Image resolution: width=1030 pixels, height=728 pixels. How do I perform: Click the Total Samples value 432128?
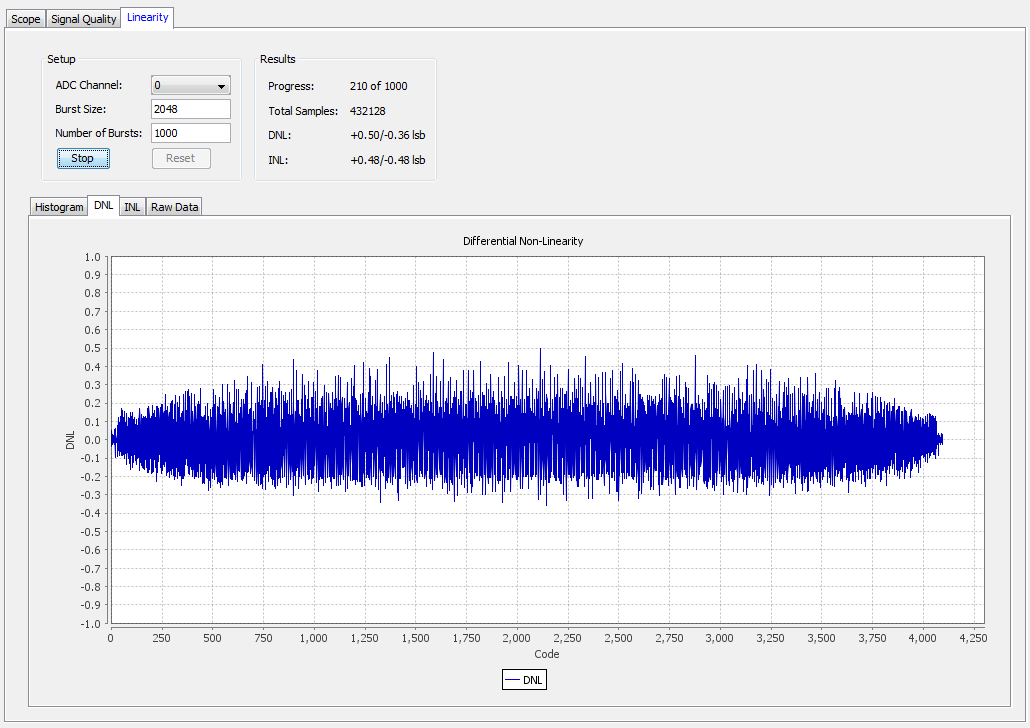click(x=367, y=111)
